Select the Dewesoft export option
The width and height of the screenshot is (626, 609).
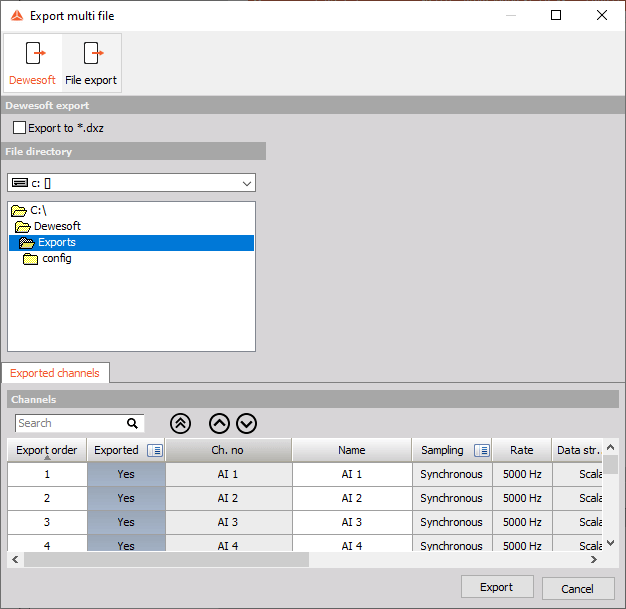pos(33,63)
